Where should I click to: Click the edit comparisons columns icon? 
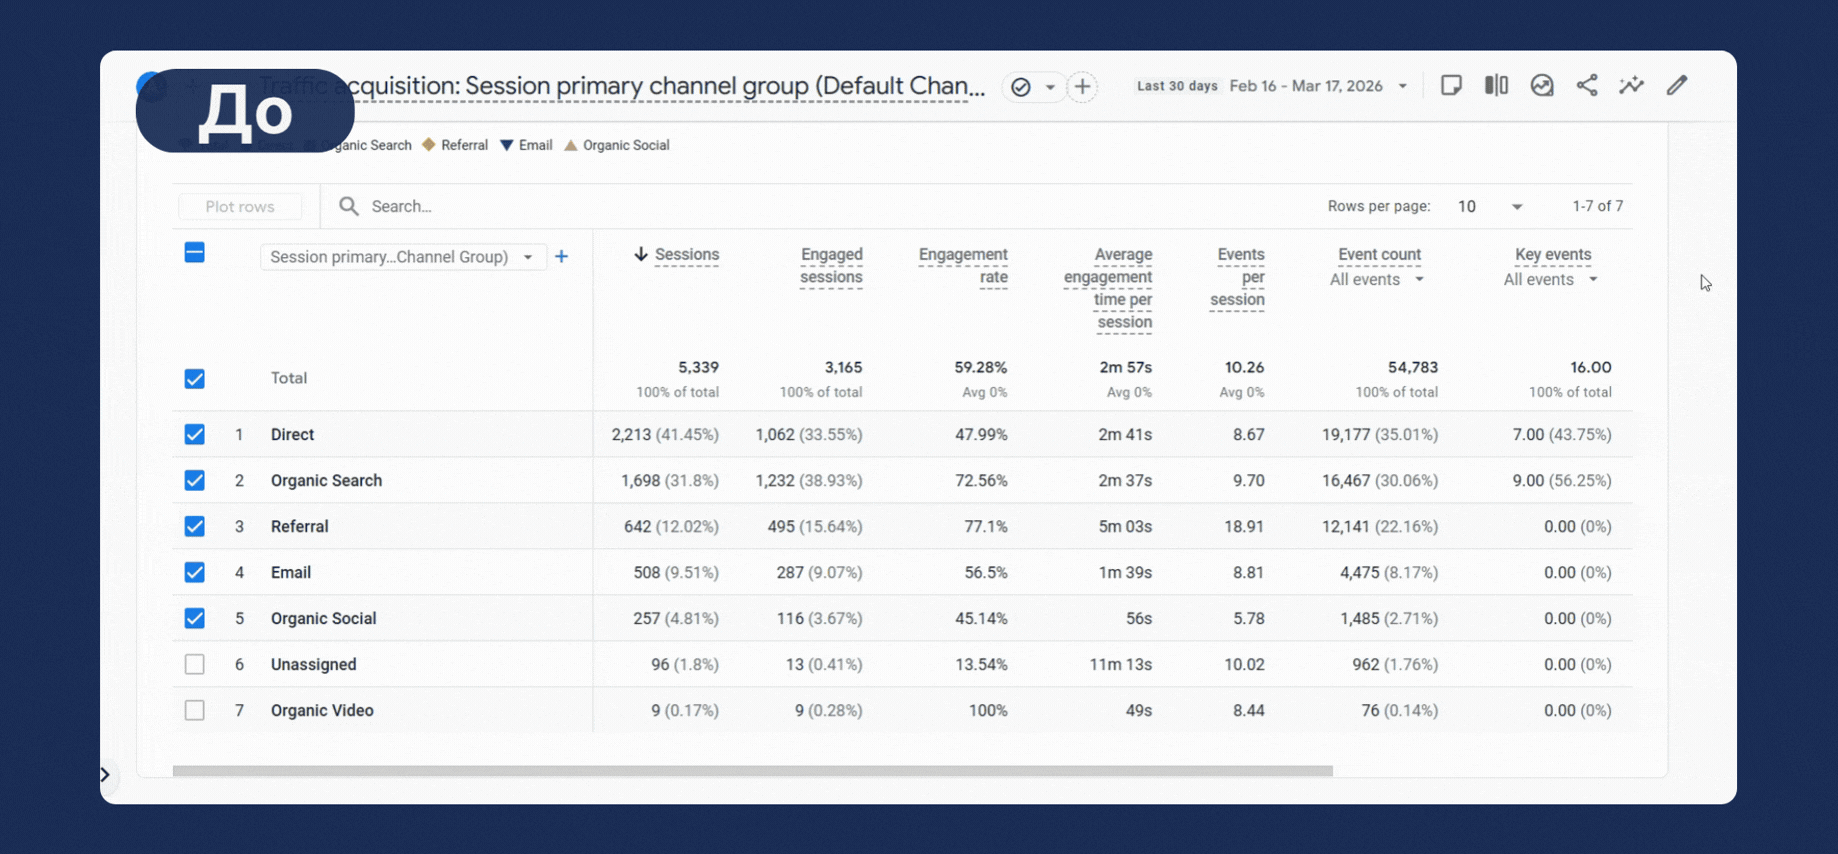coord(1496,86)
